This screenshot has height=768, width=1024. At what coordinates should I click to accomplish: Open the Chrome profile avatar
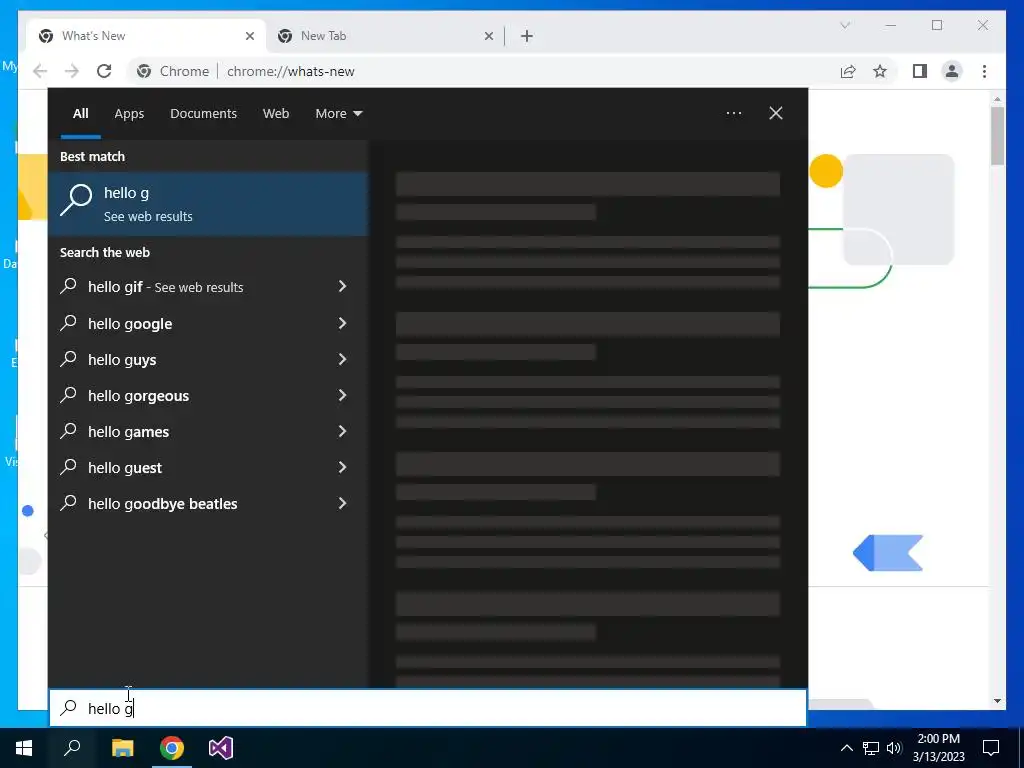coord(952,71)
